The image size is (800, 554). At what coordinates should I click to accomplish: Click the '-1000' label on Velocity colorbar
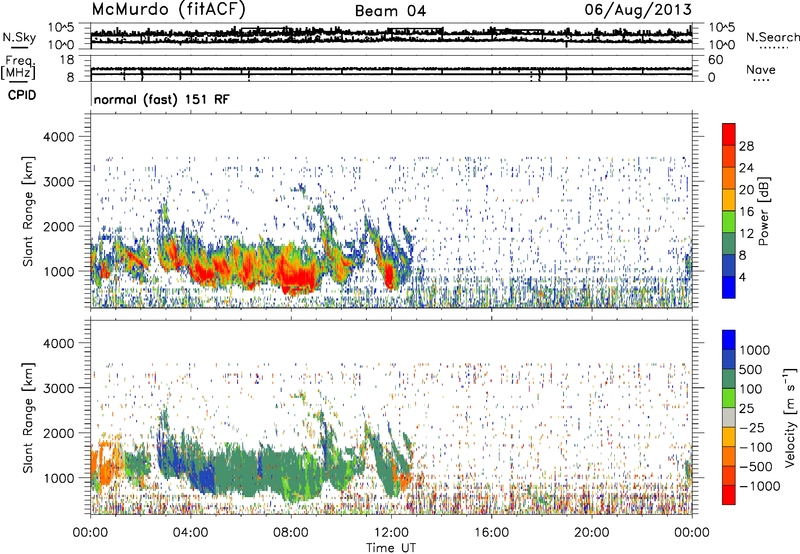click(x=760, y=486)
